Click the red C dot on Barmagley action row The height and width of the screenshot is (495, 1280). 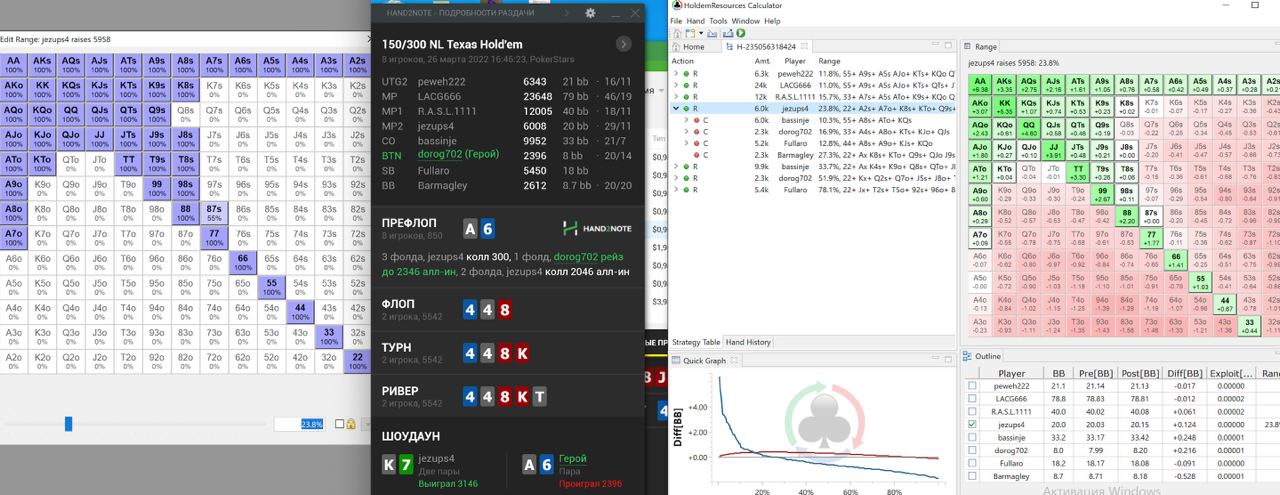tap(697, 155)
